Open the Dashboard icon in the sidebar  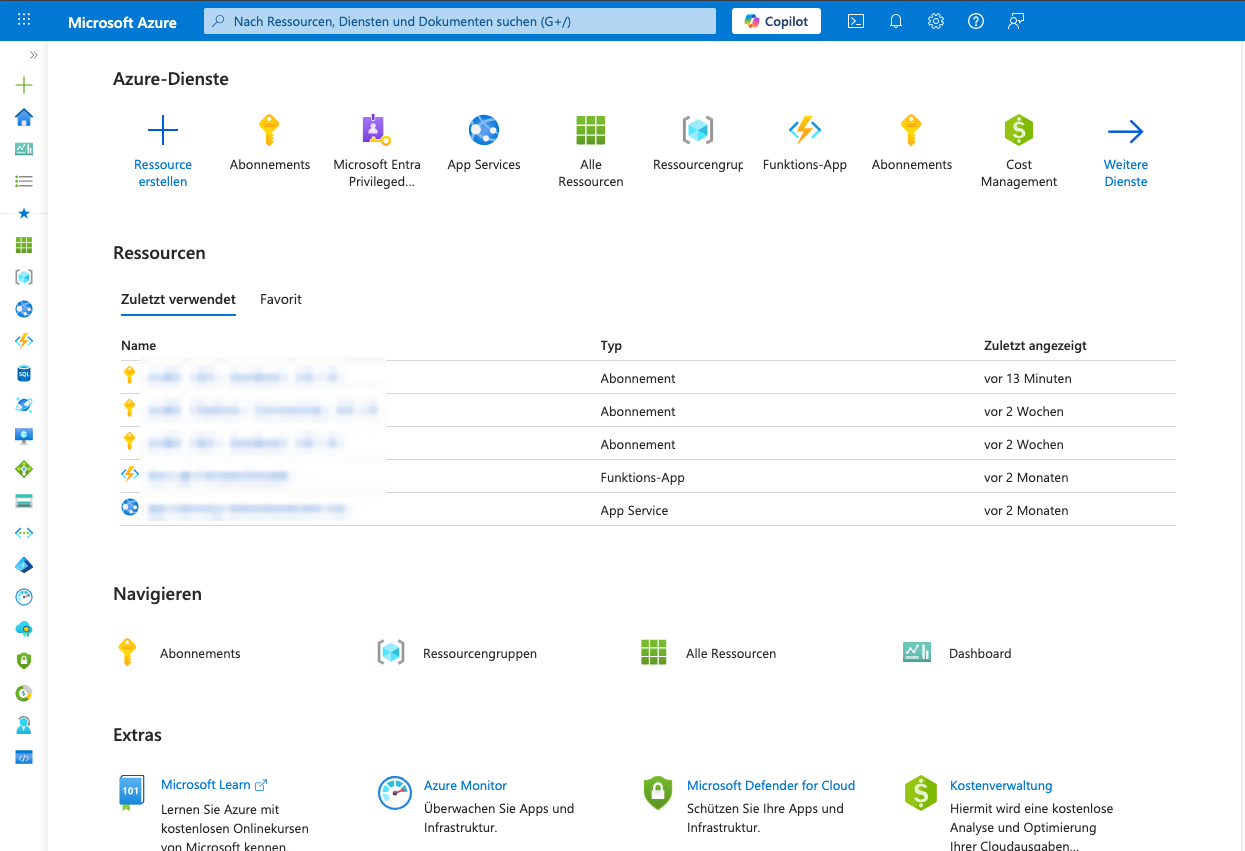pos(24,149)
